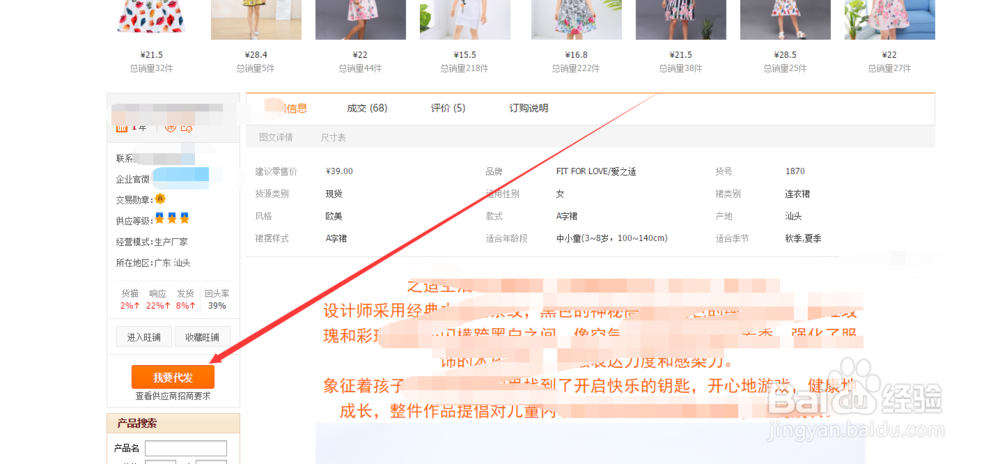Open the dress thumbnail priced ¥28.4
Screen dimensions: 1000x464
coord(256,20)
